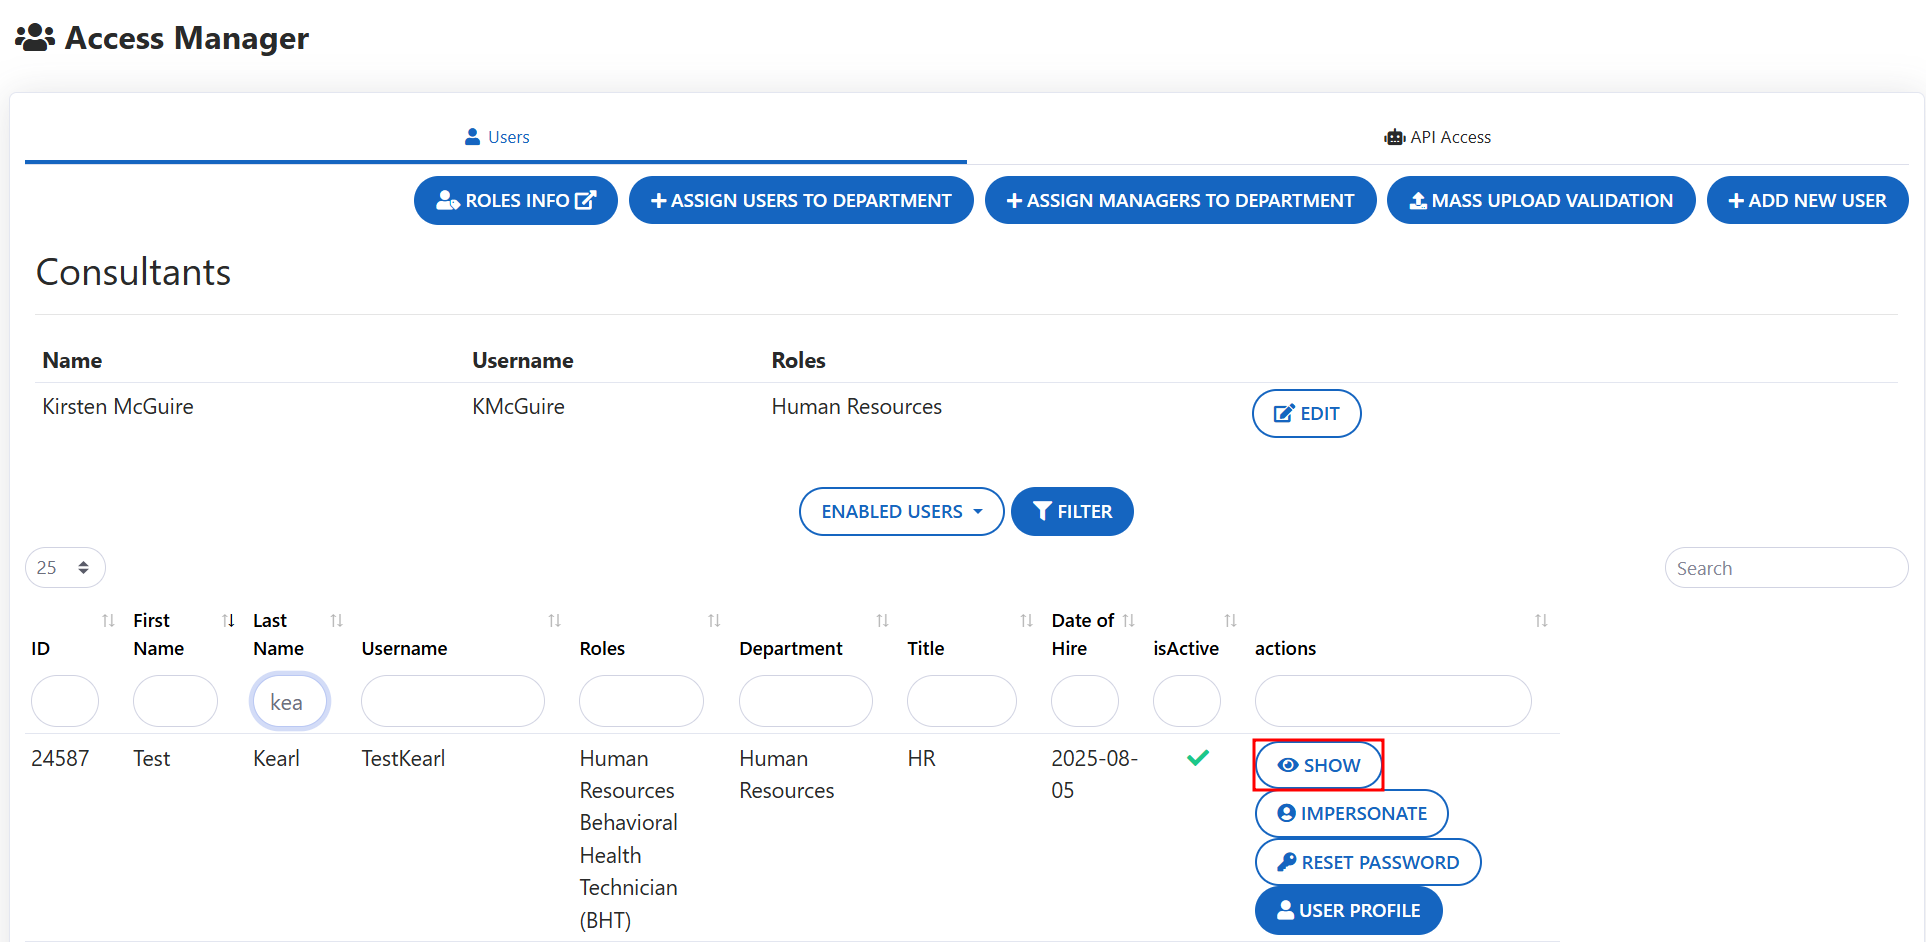Click the Filter funnel button
1926x942 pixels.
[x=1072, y=512]
